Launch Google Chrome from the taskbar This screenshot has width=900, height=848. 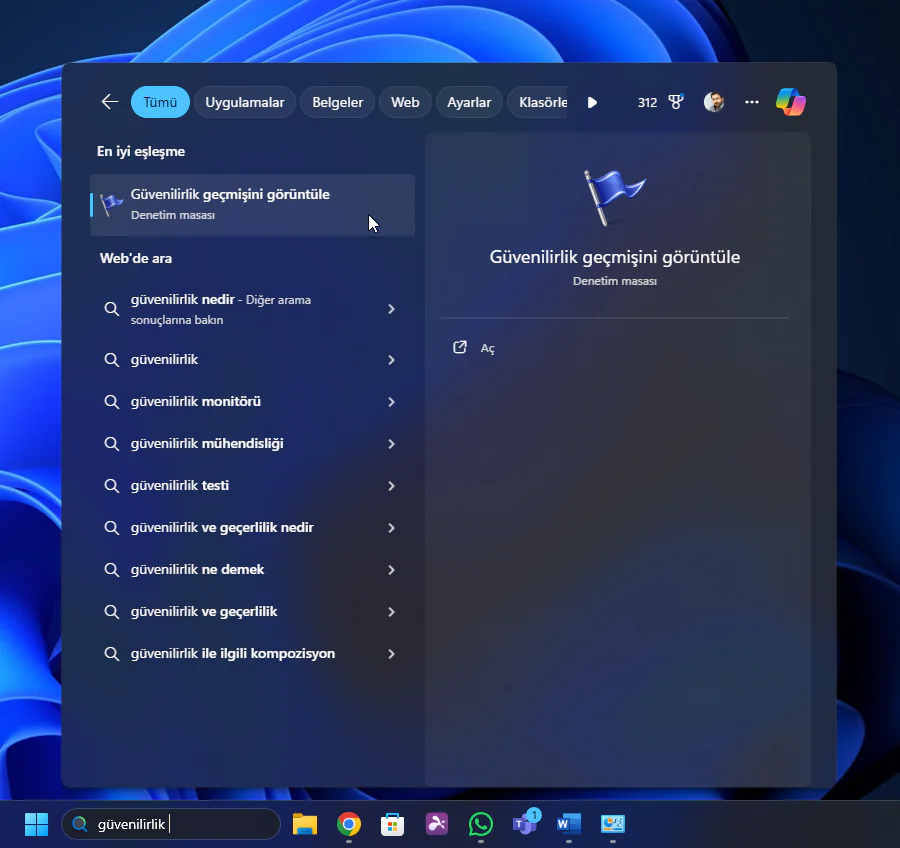tap(348, 823)
